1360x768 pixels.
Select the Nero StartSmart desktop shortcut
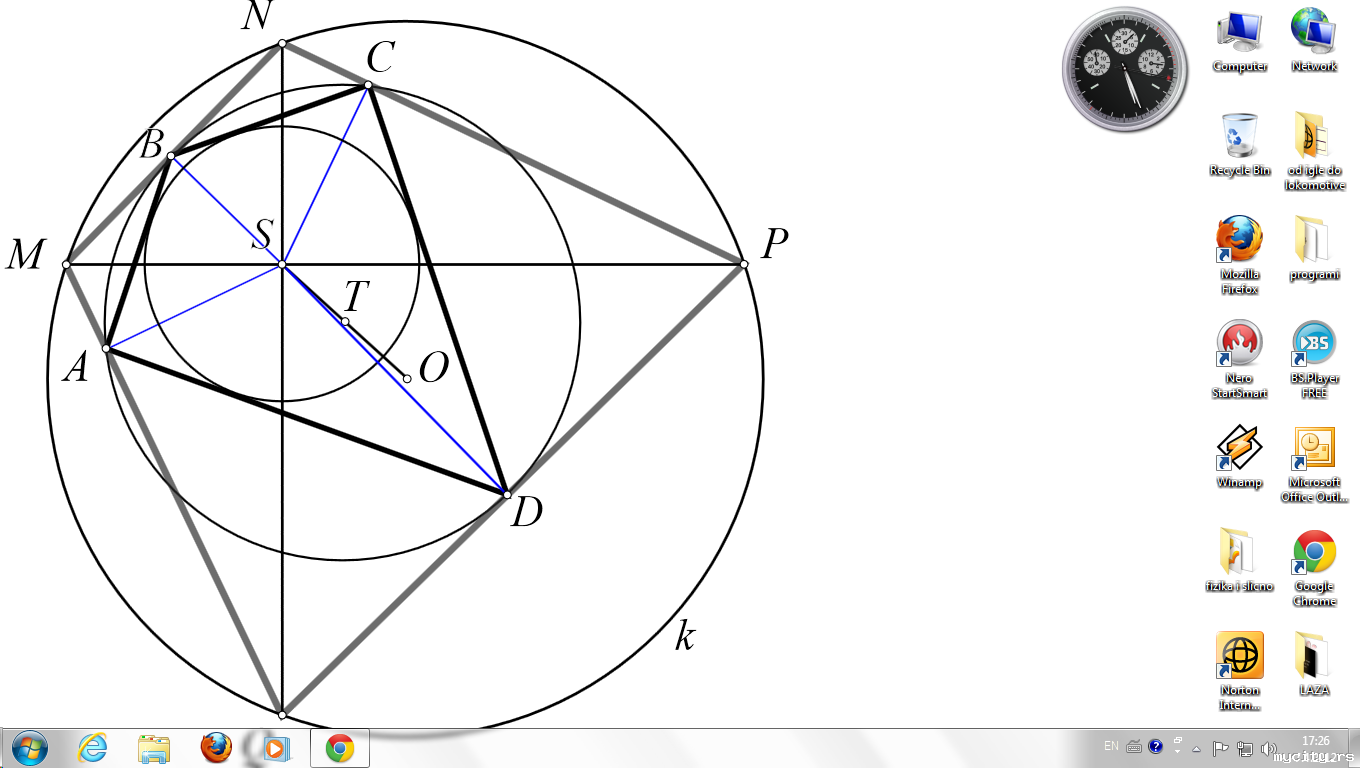[x=1240, y=359]
